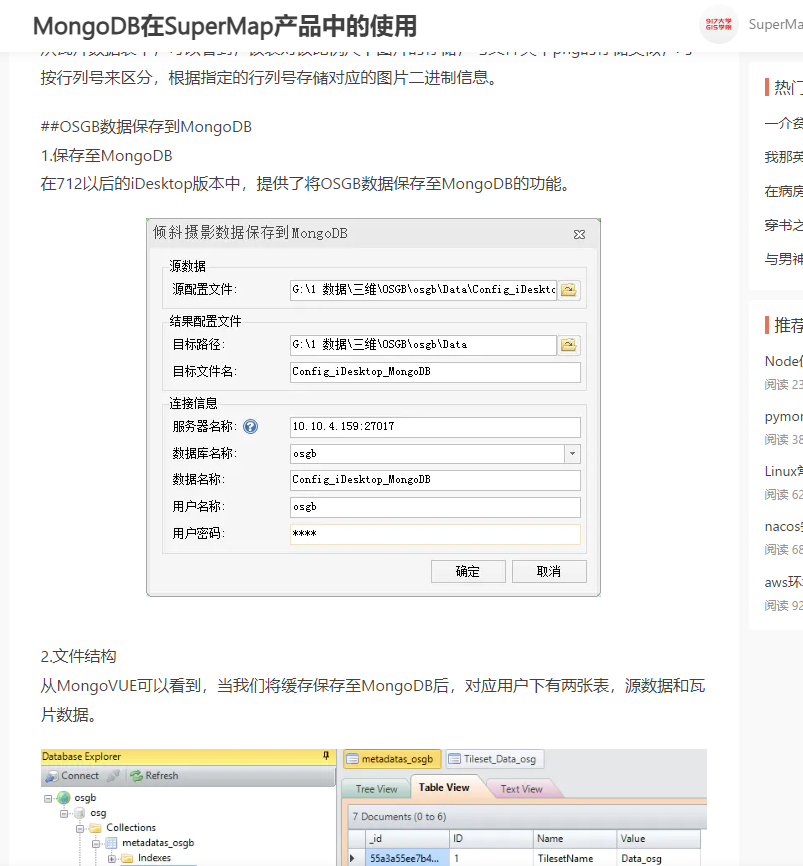Select the TilesetName cell
The width and height of the screenshot is (803, 866).
[x=574, y=858]
